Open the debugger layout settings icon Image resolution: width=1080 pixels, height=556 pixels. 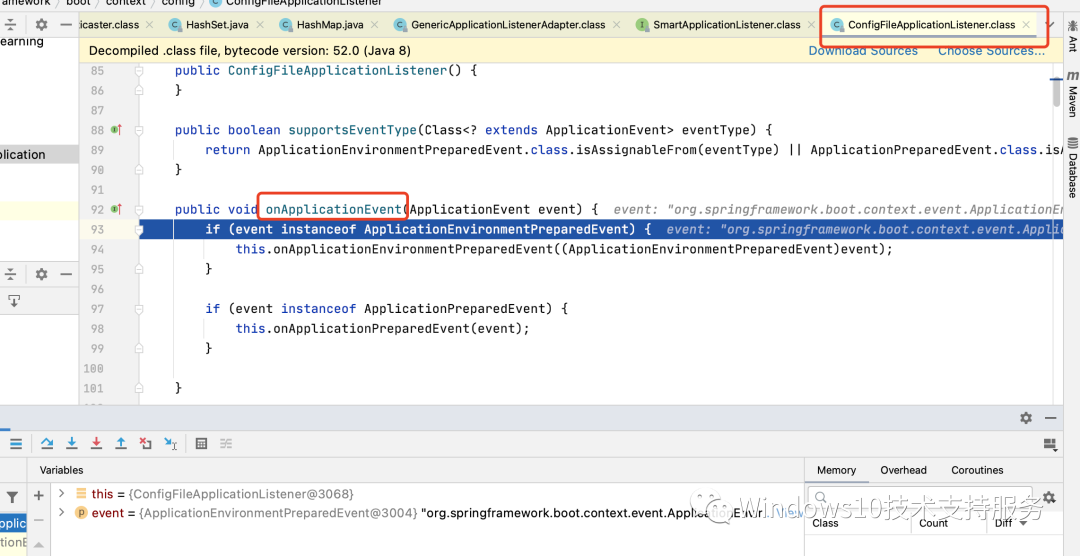tap(1050, 444)
